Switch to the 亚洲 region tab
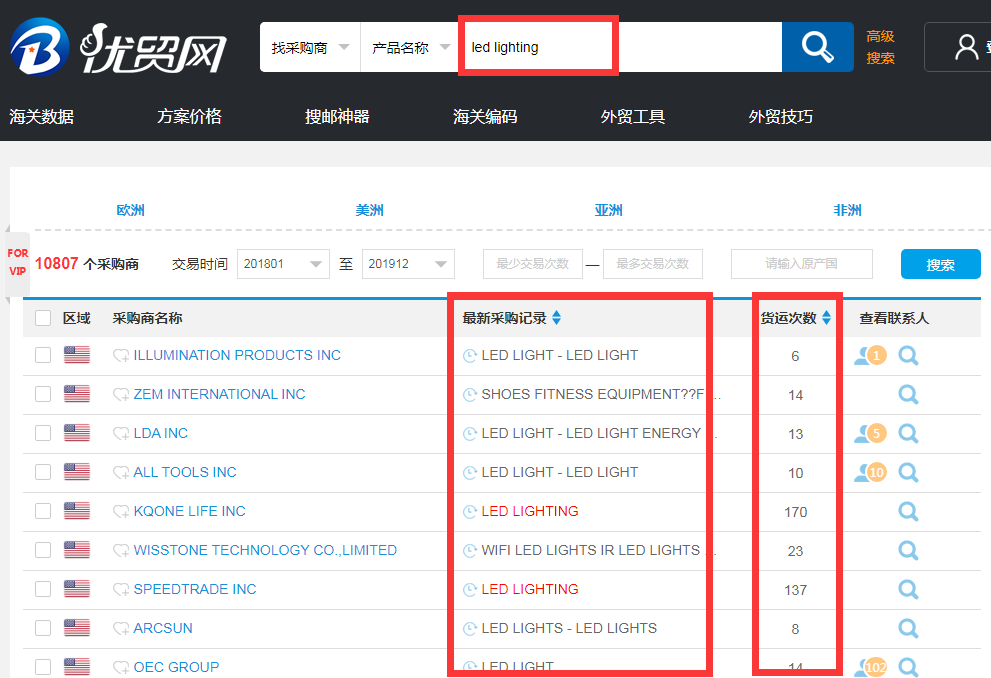The height and width of the screenshot is (678, 991). [x=609, y=210]
